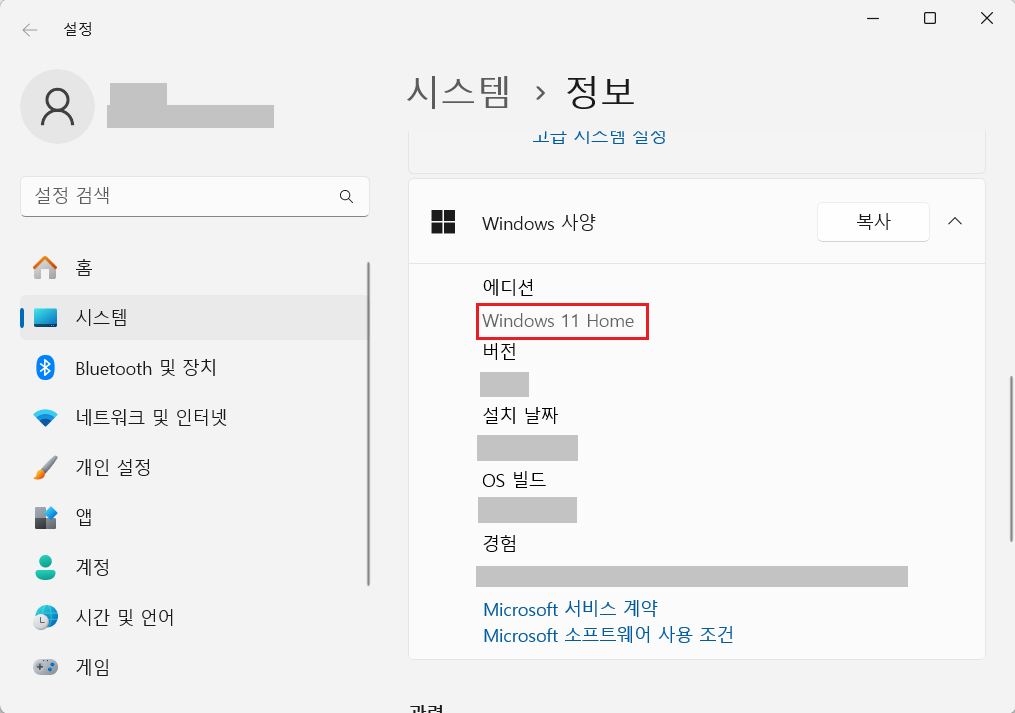Click the 시스템 monitor icon
Image resolution: width=1015 pixels, height=713 pixels.
pos(45,317)
